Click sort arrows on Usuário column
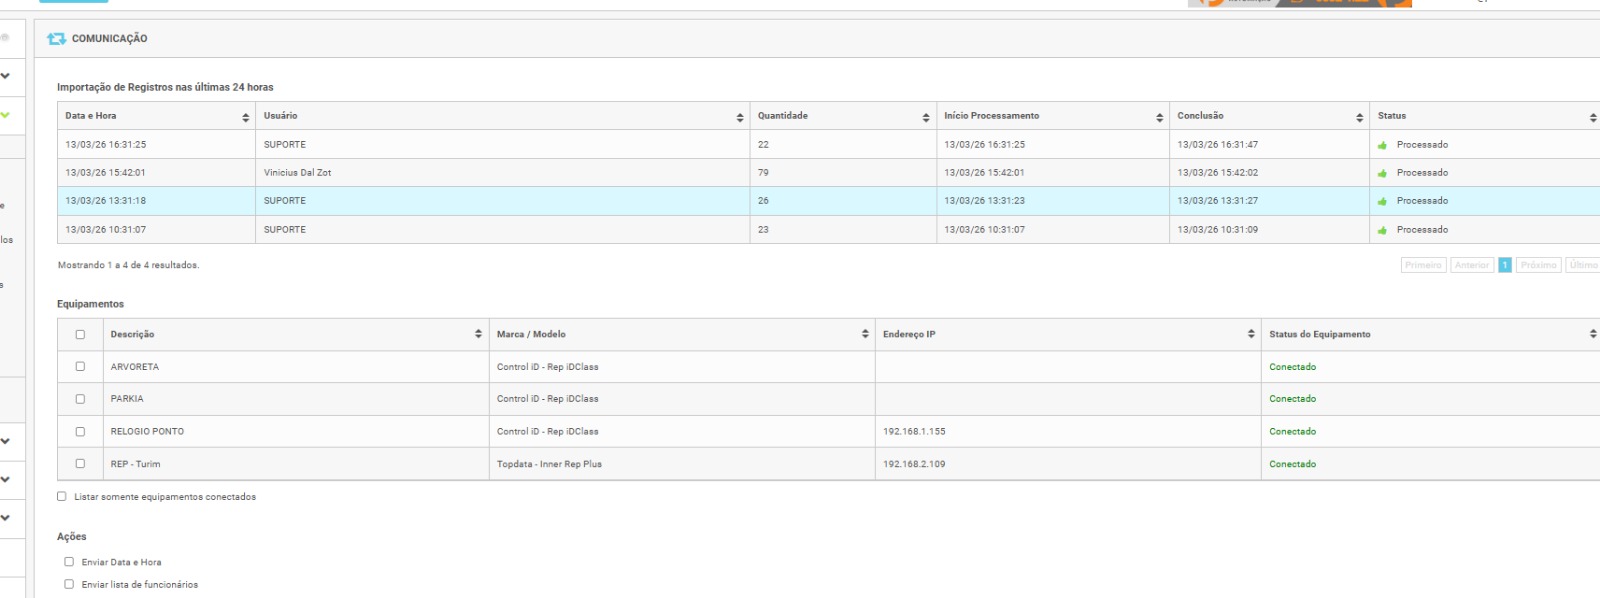Screen dimensions: 1600x598 740,117
